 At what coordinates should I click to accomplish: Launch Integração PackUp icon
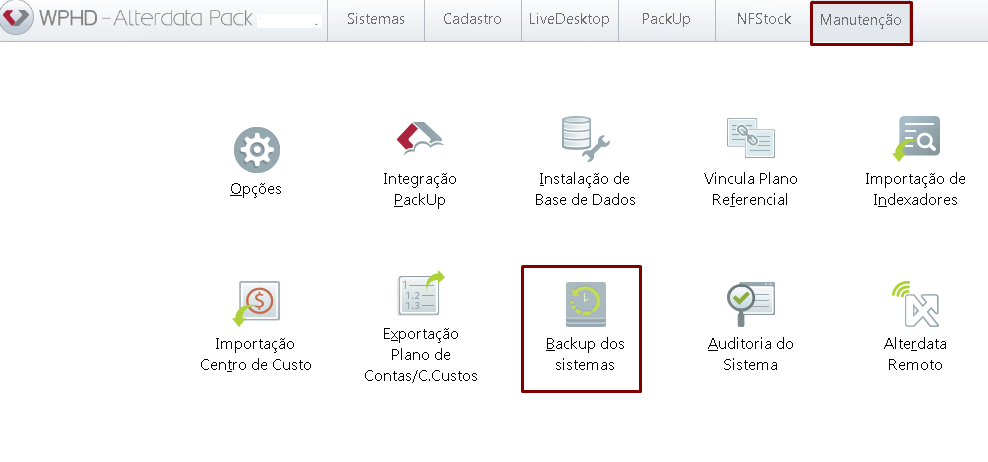(x=420, y=138)
